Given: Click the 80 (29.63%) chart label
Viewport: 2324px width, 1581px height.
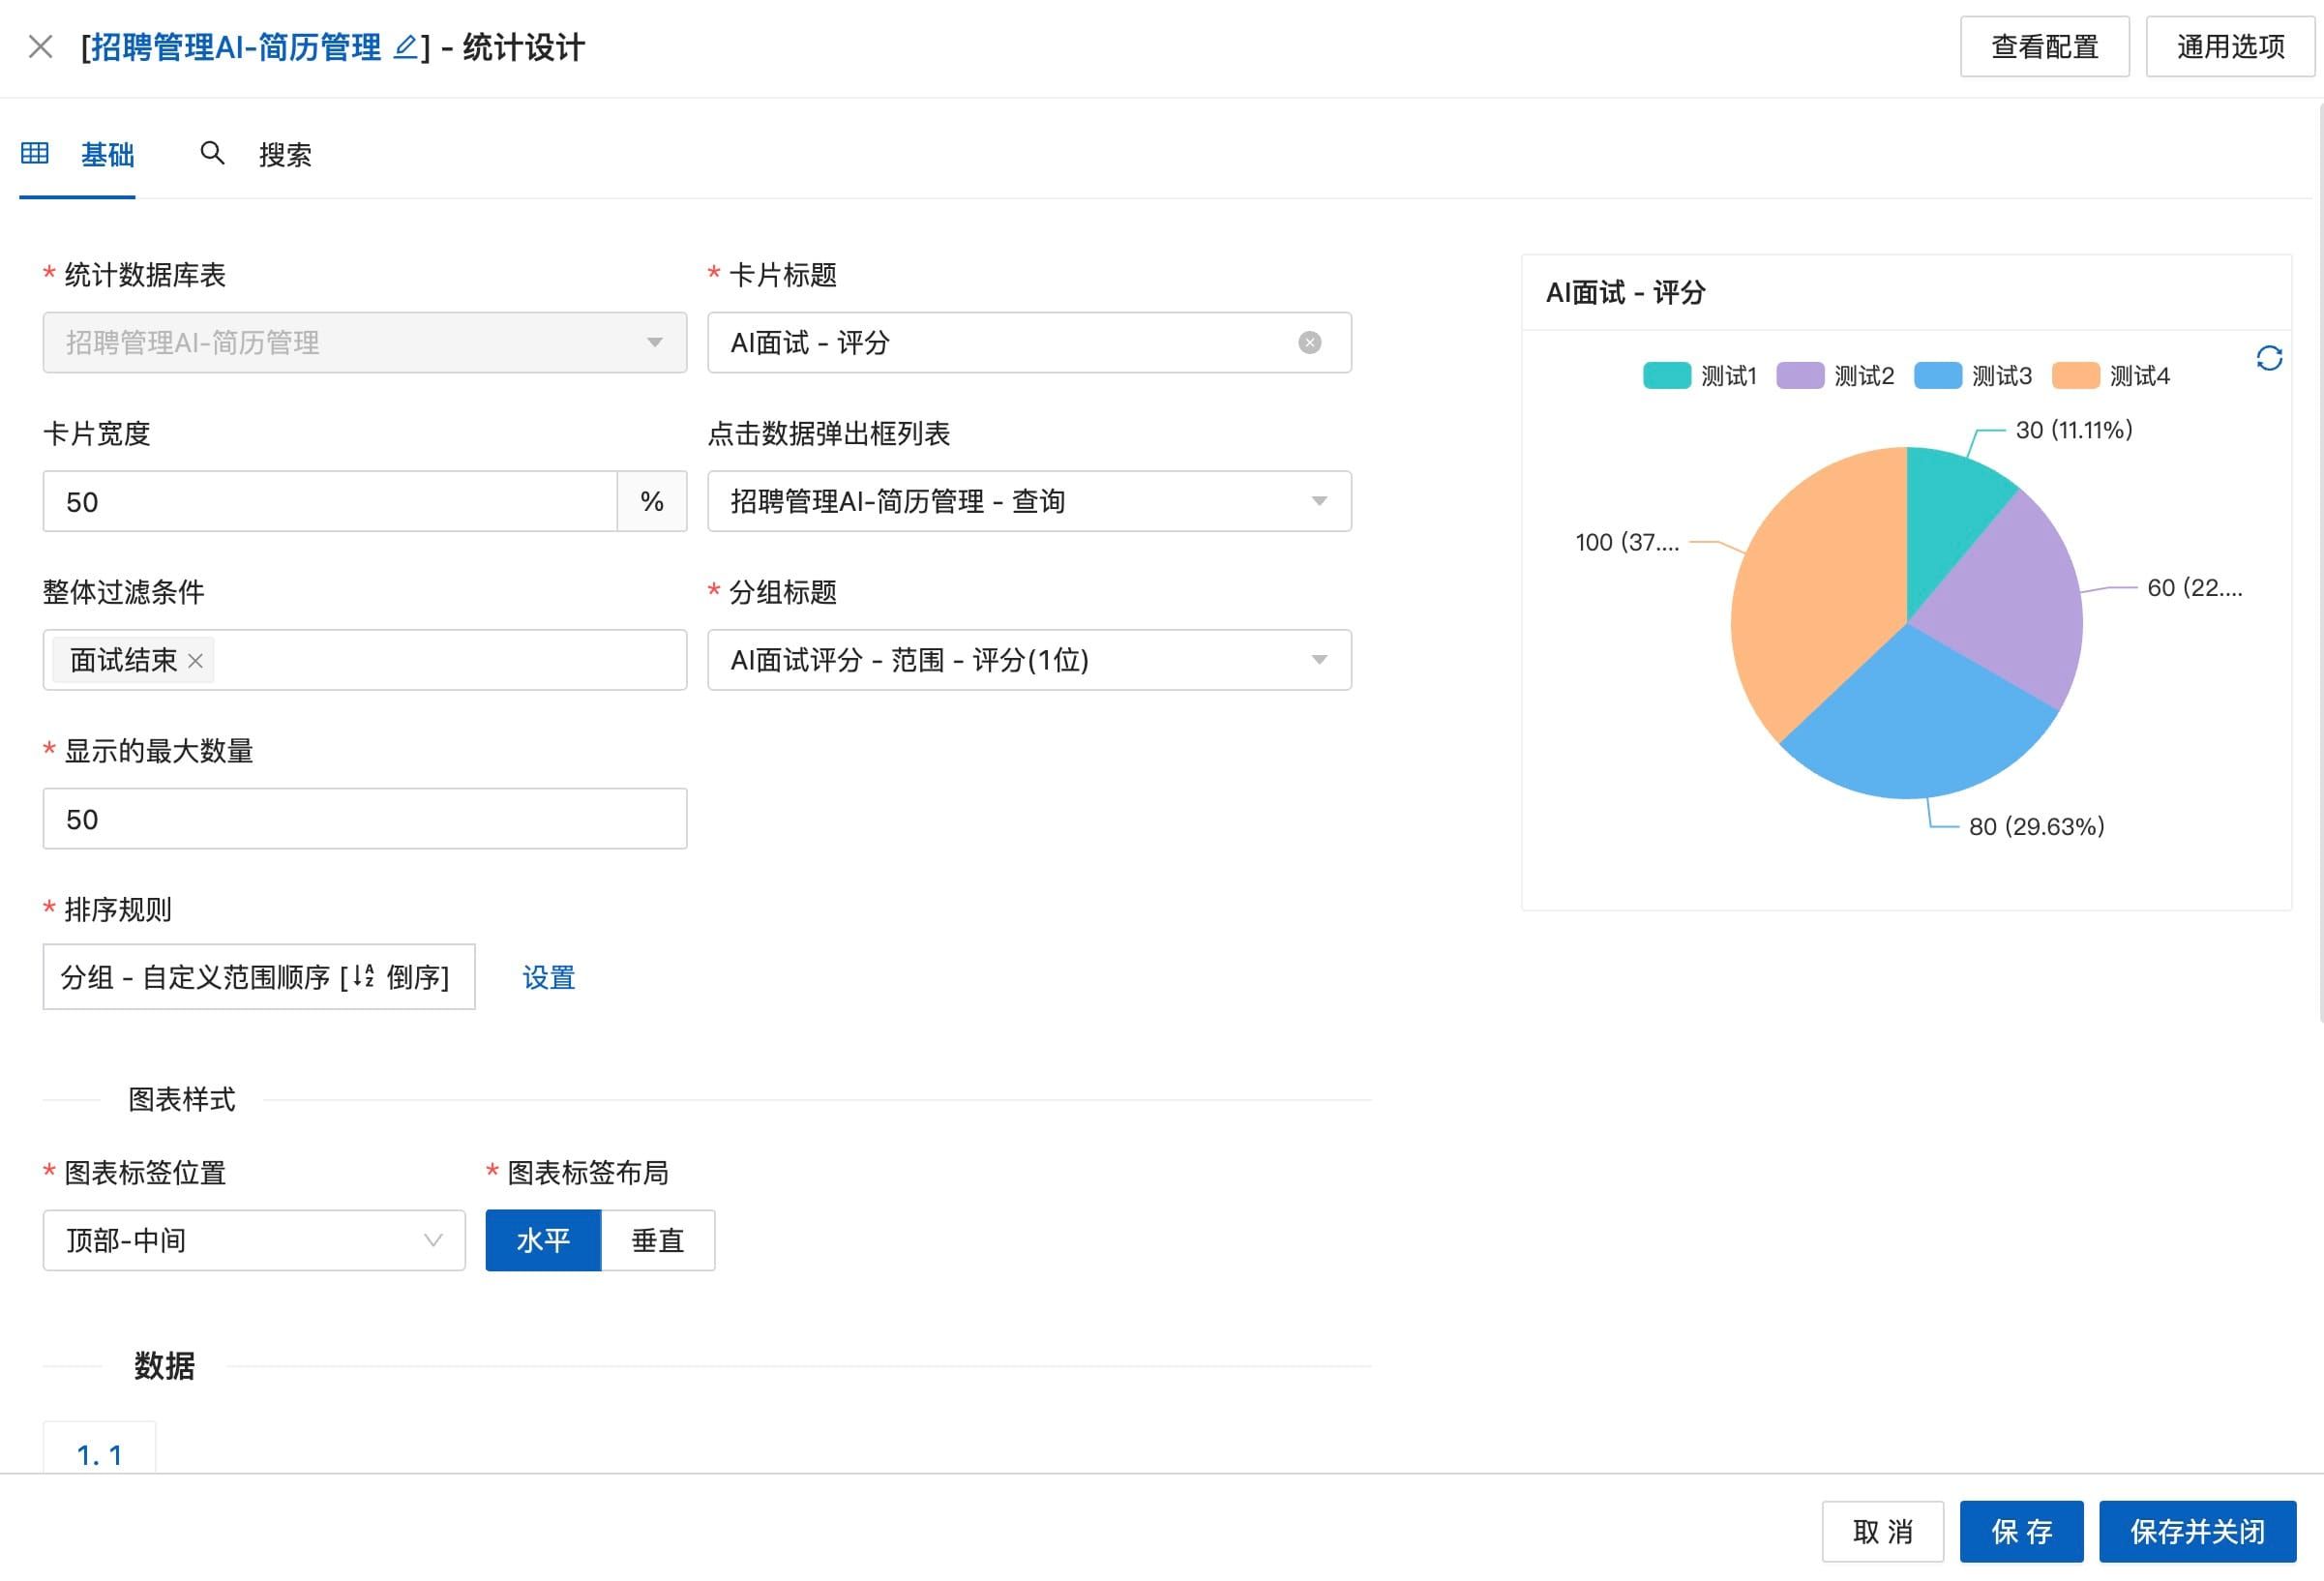Looking at the screenshot, I should 2036,826.
